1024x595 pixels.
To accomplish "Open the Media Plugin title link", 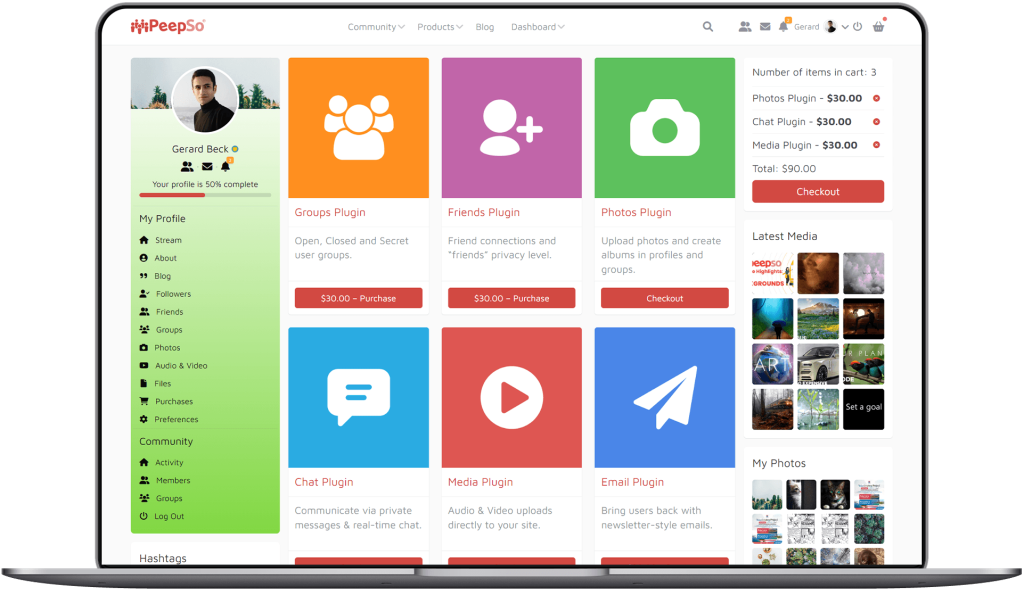I will [x=481, y=482].
